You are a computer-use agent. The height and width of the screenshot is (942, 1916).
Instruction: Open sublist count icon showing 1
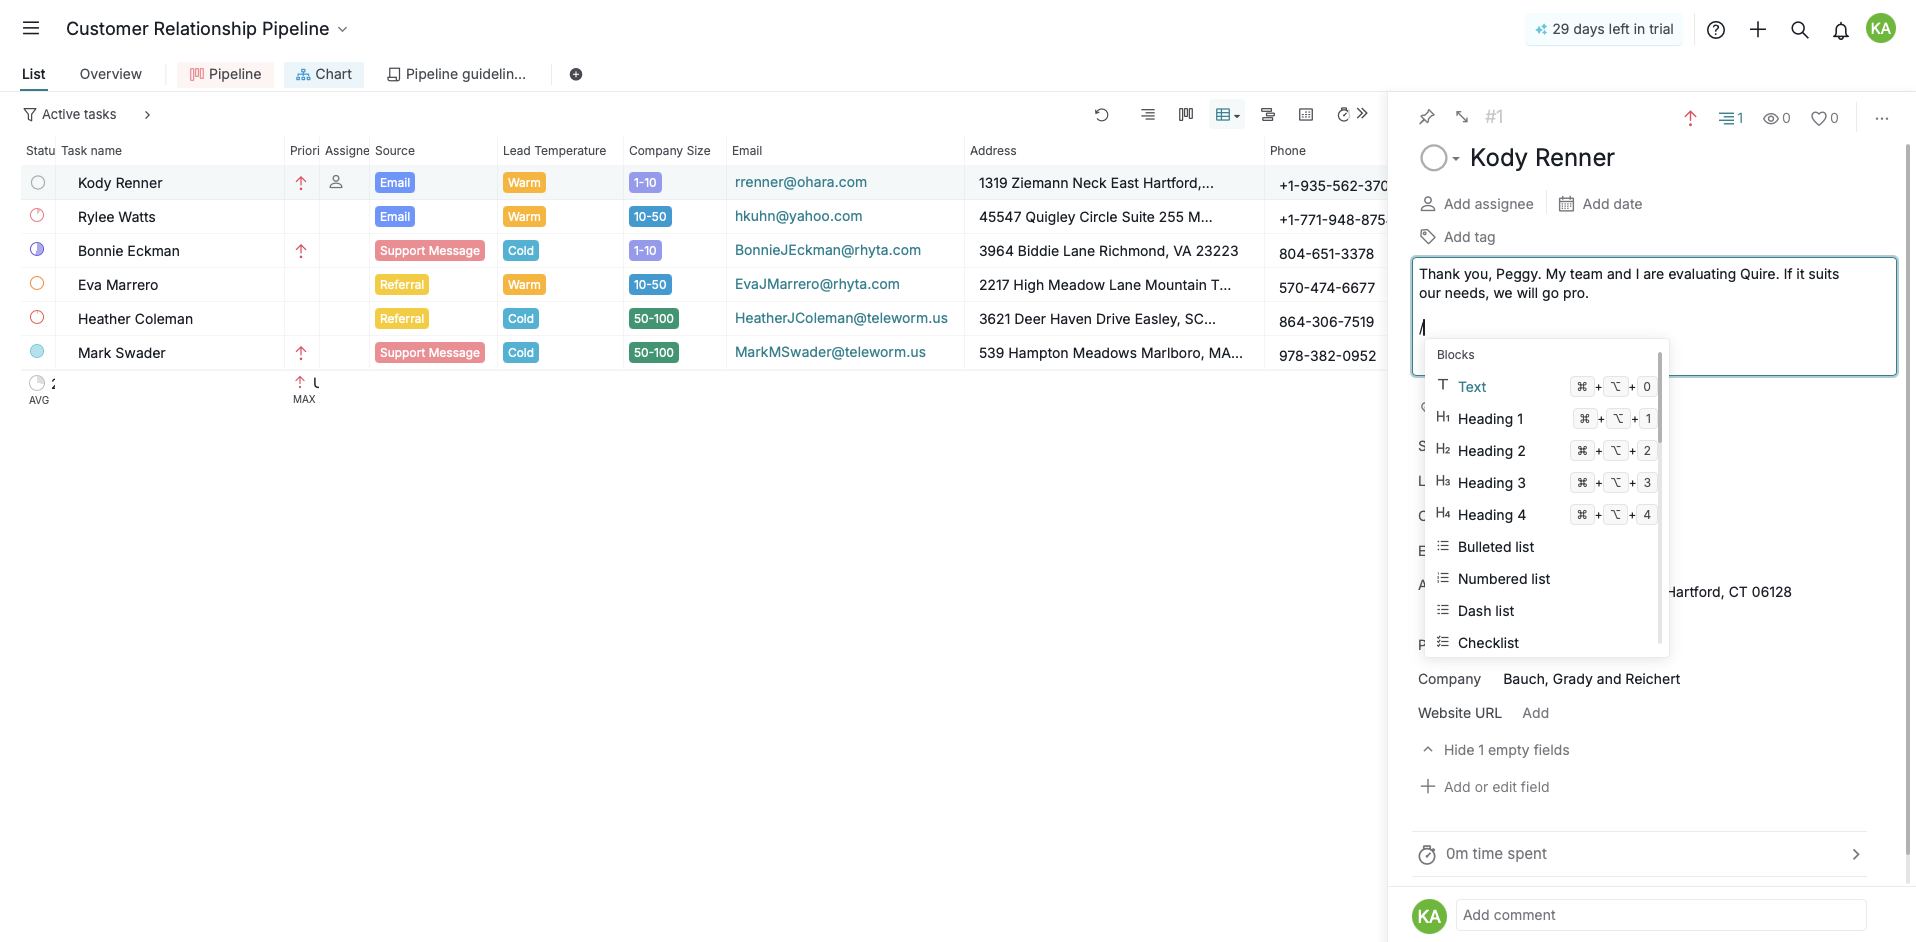(1731, 118)
